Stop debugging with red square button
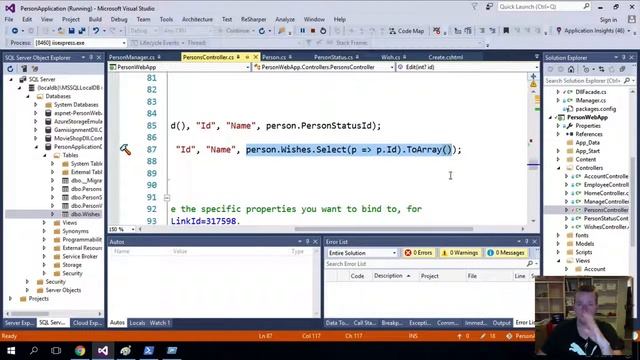The height and width of the screenshot is (360, 640). [x=313, y=31]
